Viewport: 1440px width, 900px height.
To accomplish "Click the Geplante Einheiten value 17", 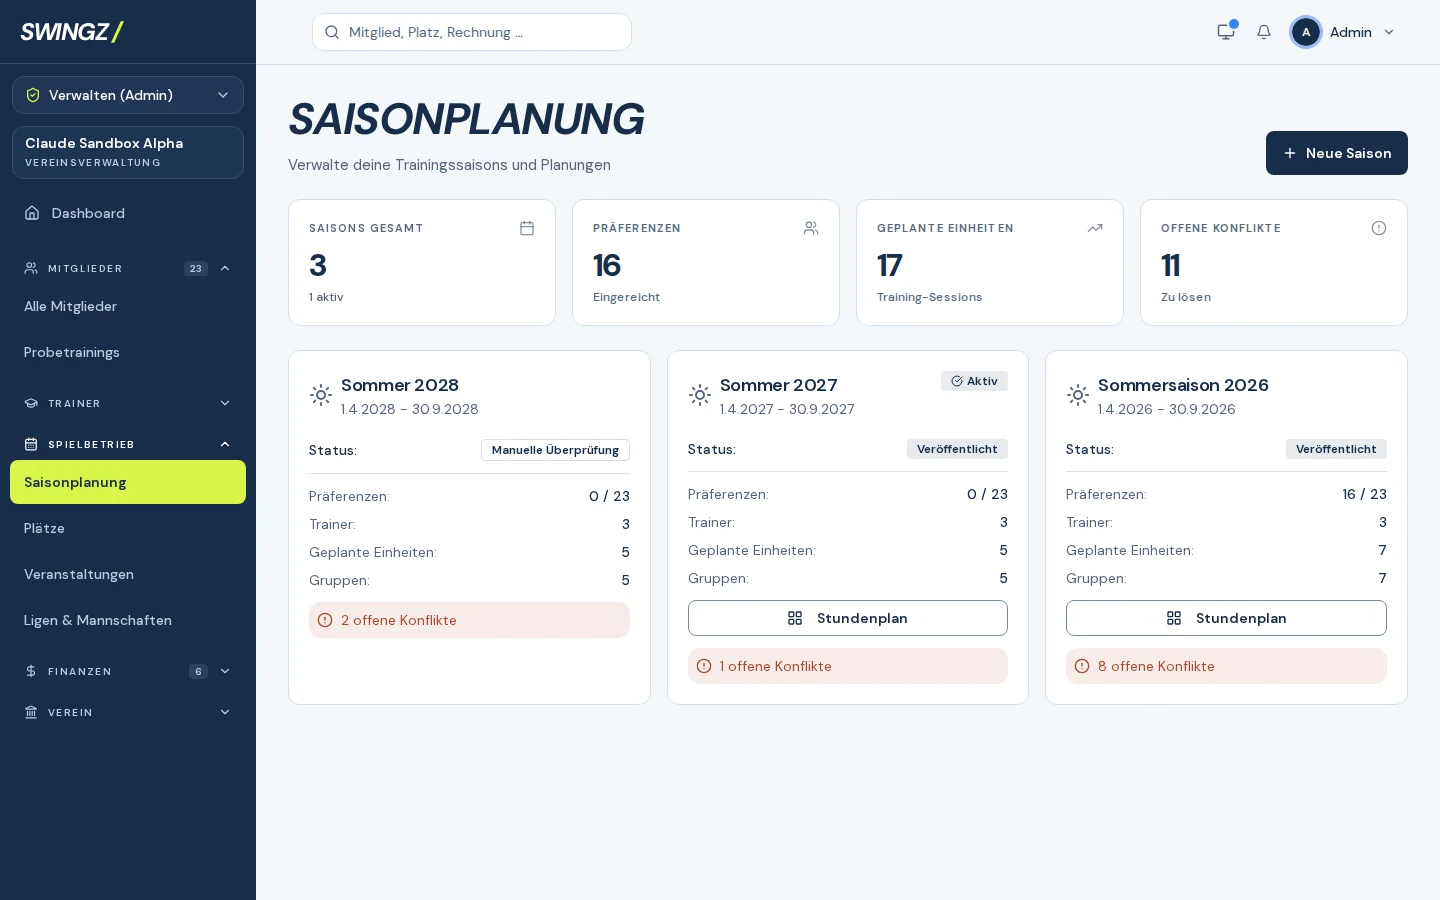I will [890, 265].
